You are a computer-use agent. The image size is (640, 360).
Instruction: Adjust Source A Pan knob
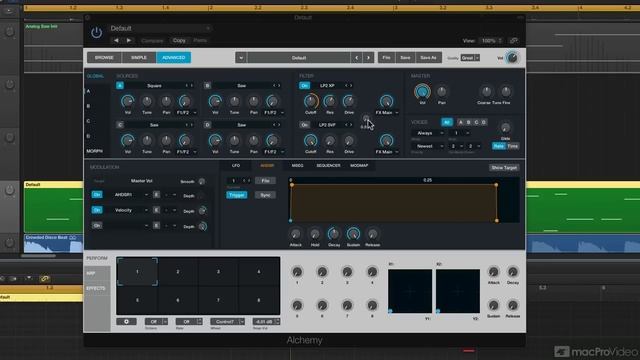[x=166, y=101]
